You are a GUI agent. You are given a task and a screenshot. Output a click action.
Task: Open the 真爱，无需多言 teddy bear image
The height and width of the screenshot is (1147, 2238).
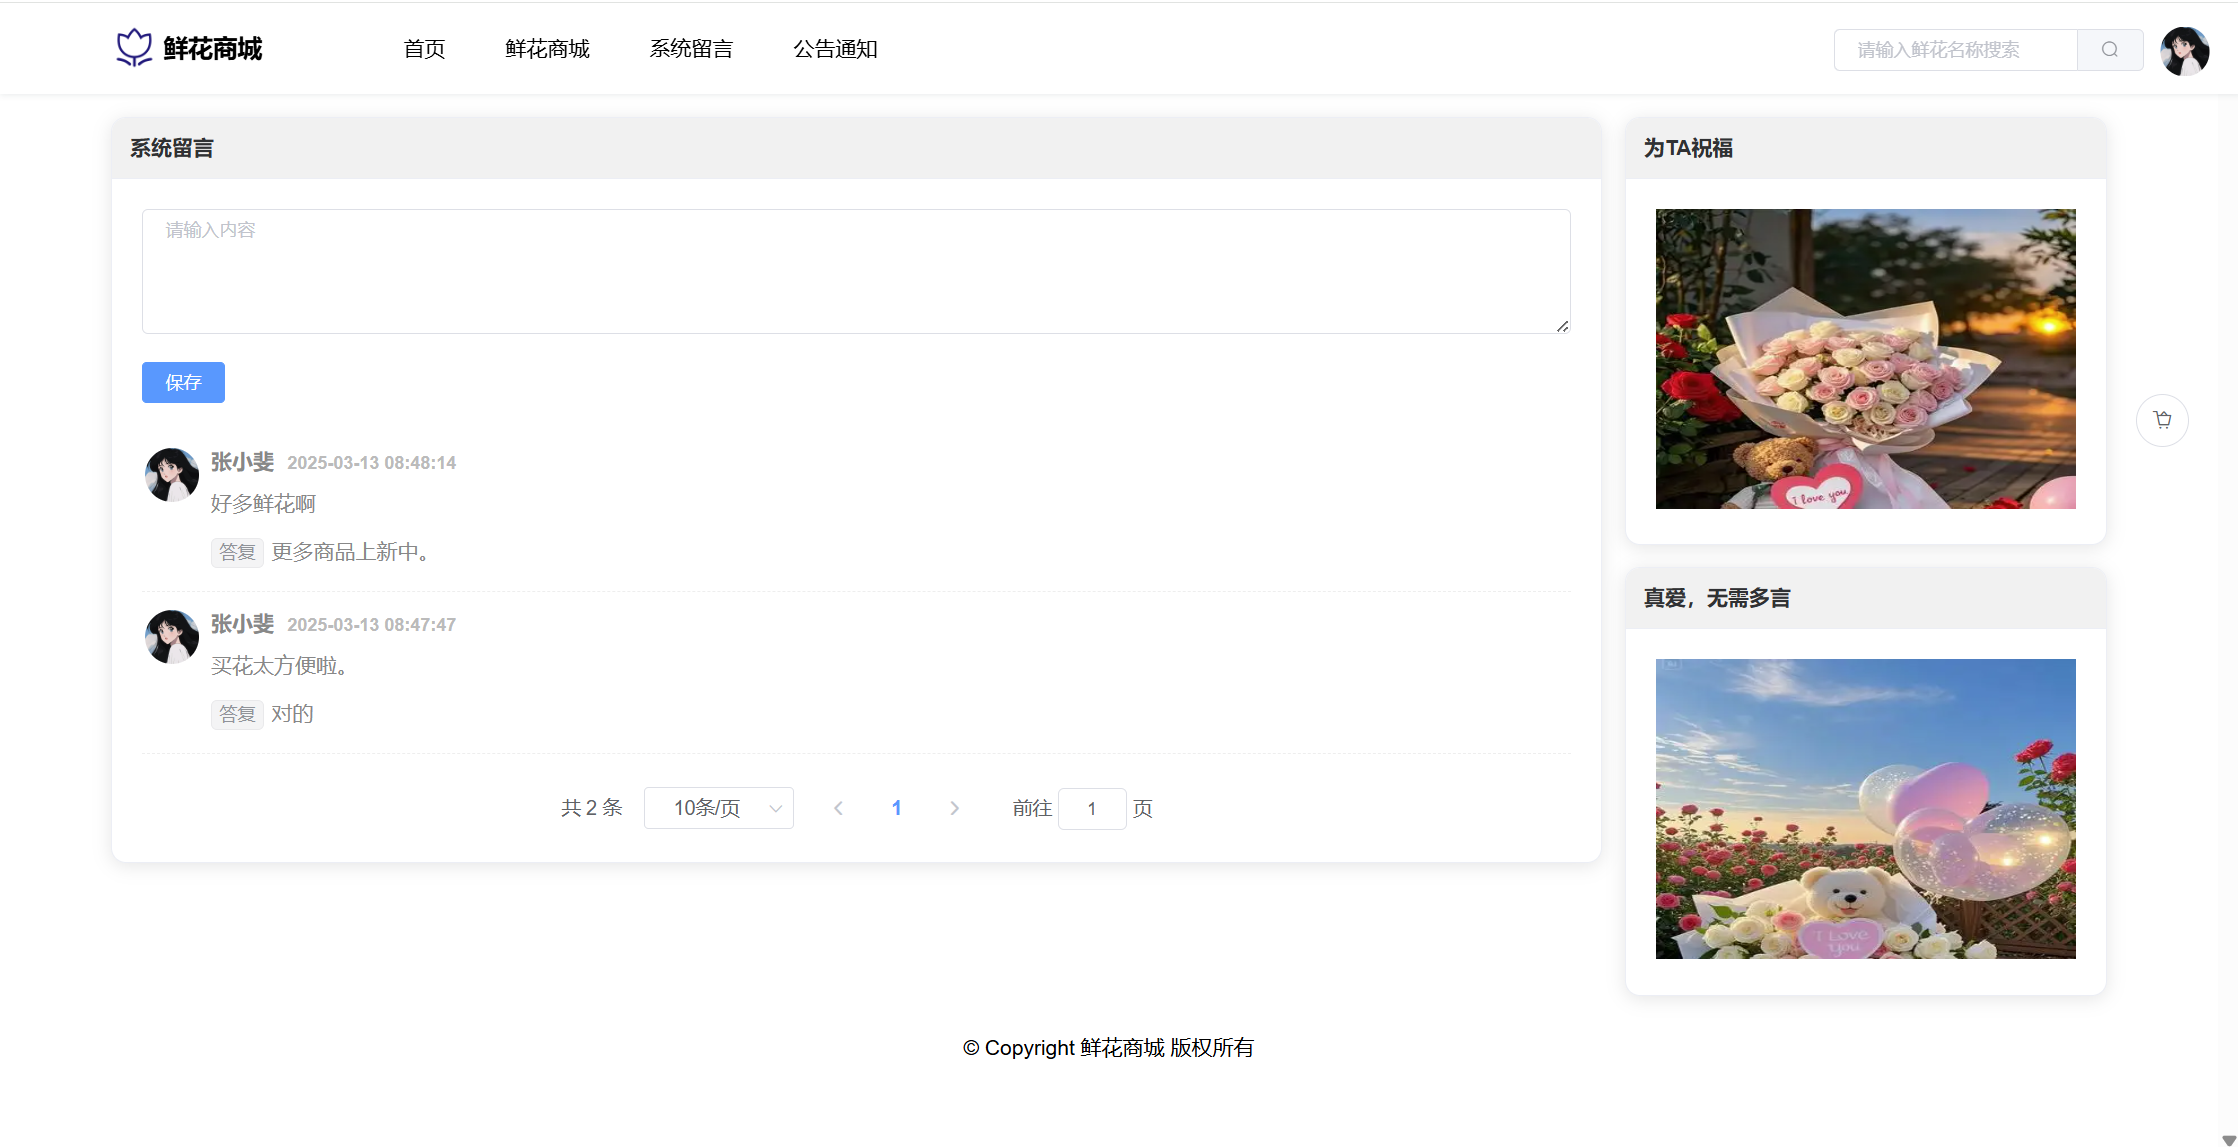1865,809
